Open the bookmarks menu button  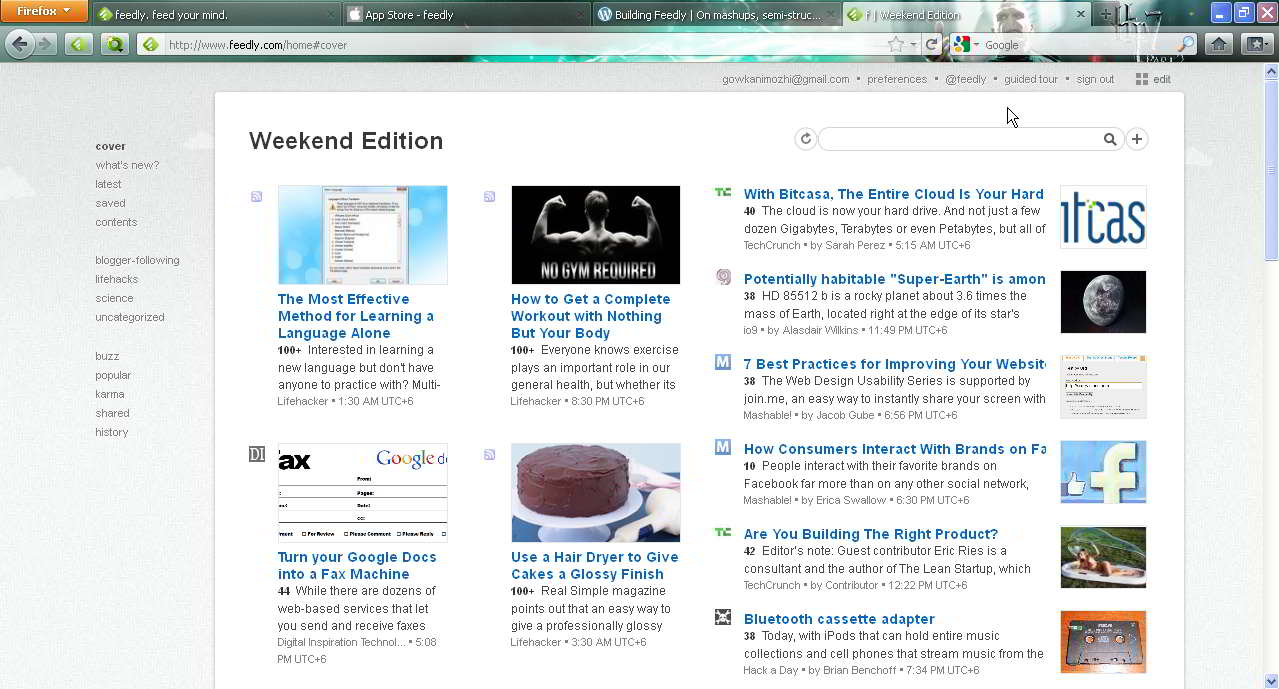point(1256,44)
